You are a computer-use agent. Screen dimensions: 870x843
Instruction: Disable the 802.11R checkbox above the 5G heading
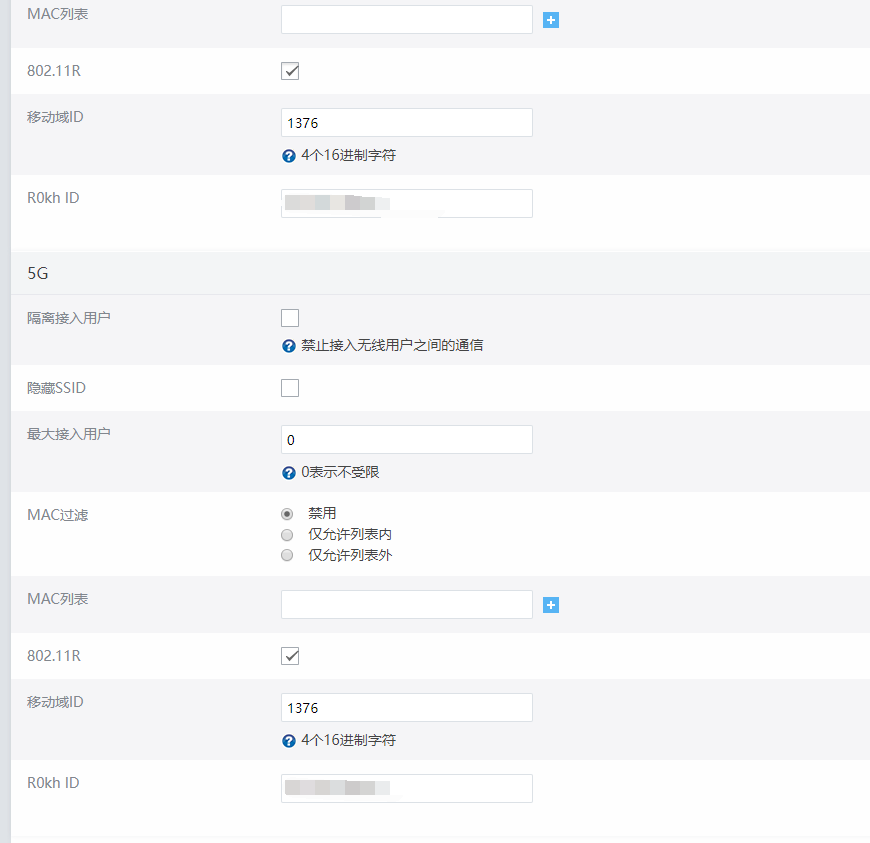coord(290,71)
